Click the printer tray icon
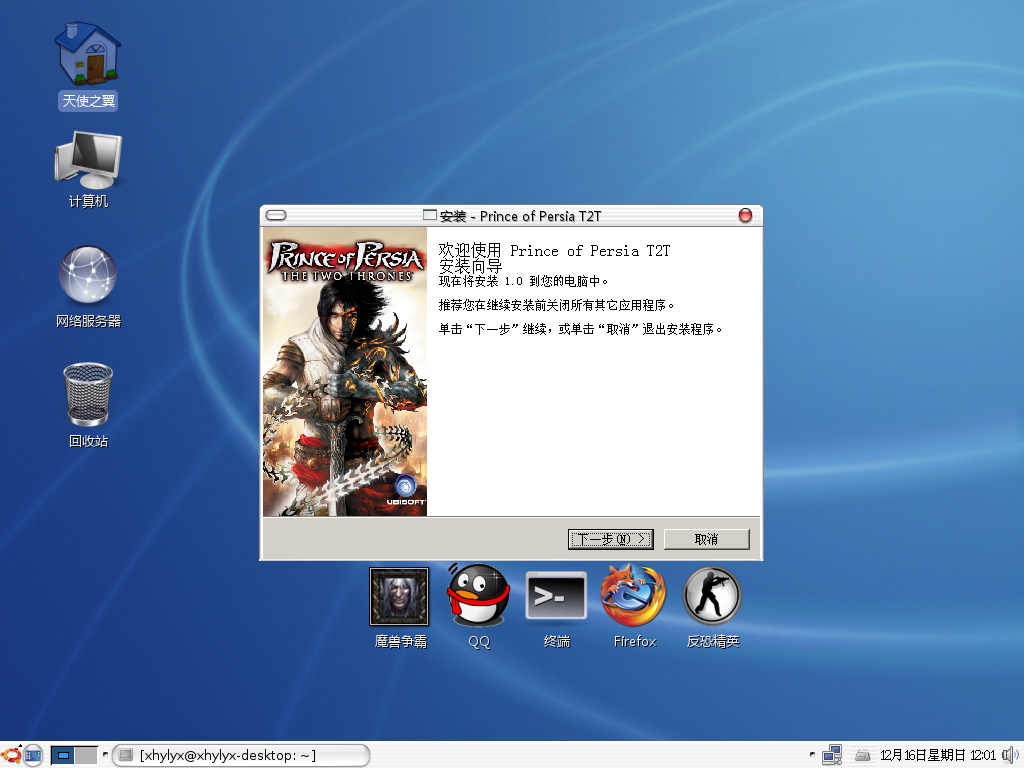 coord(863,756)
